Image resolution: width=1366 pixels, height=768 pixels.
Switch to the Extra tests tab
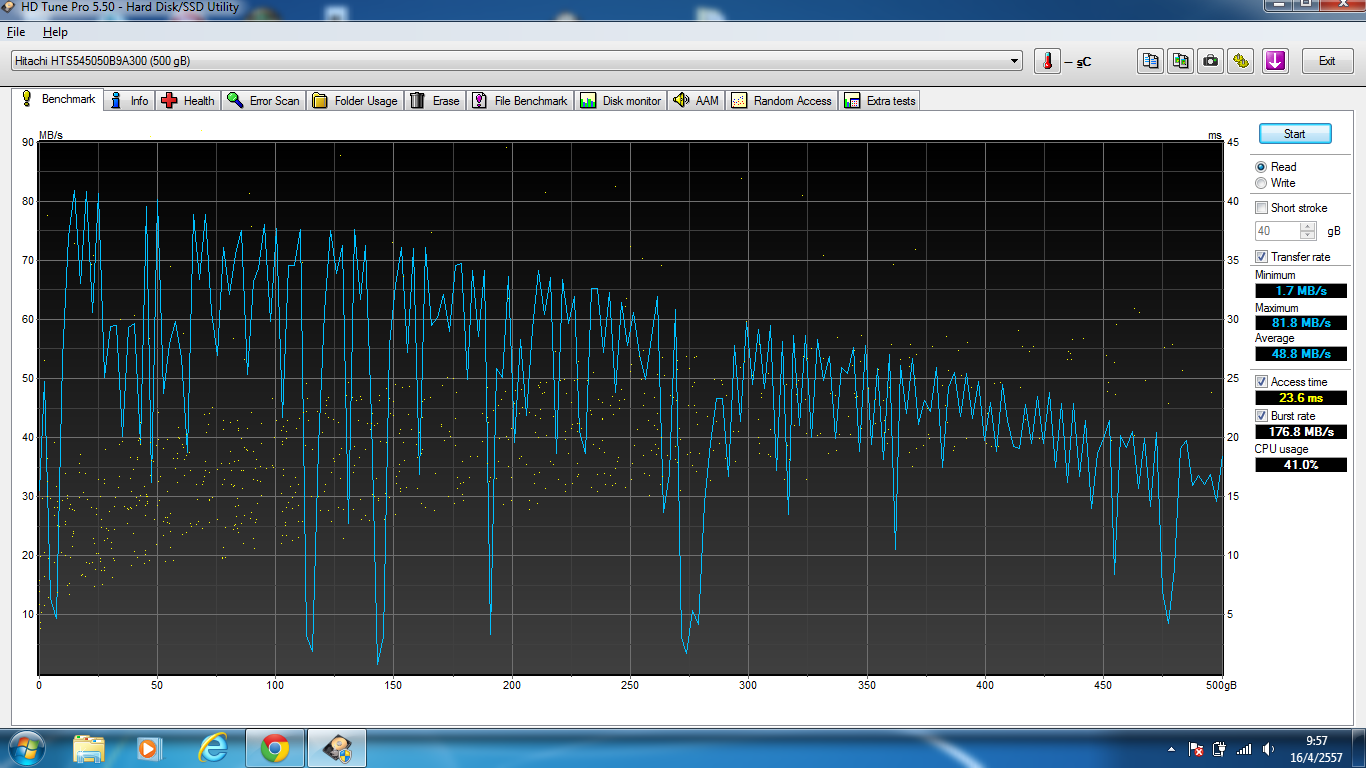[880, 101]
